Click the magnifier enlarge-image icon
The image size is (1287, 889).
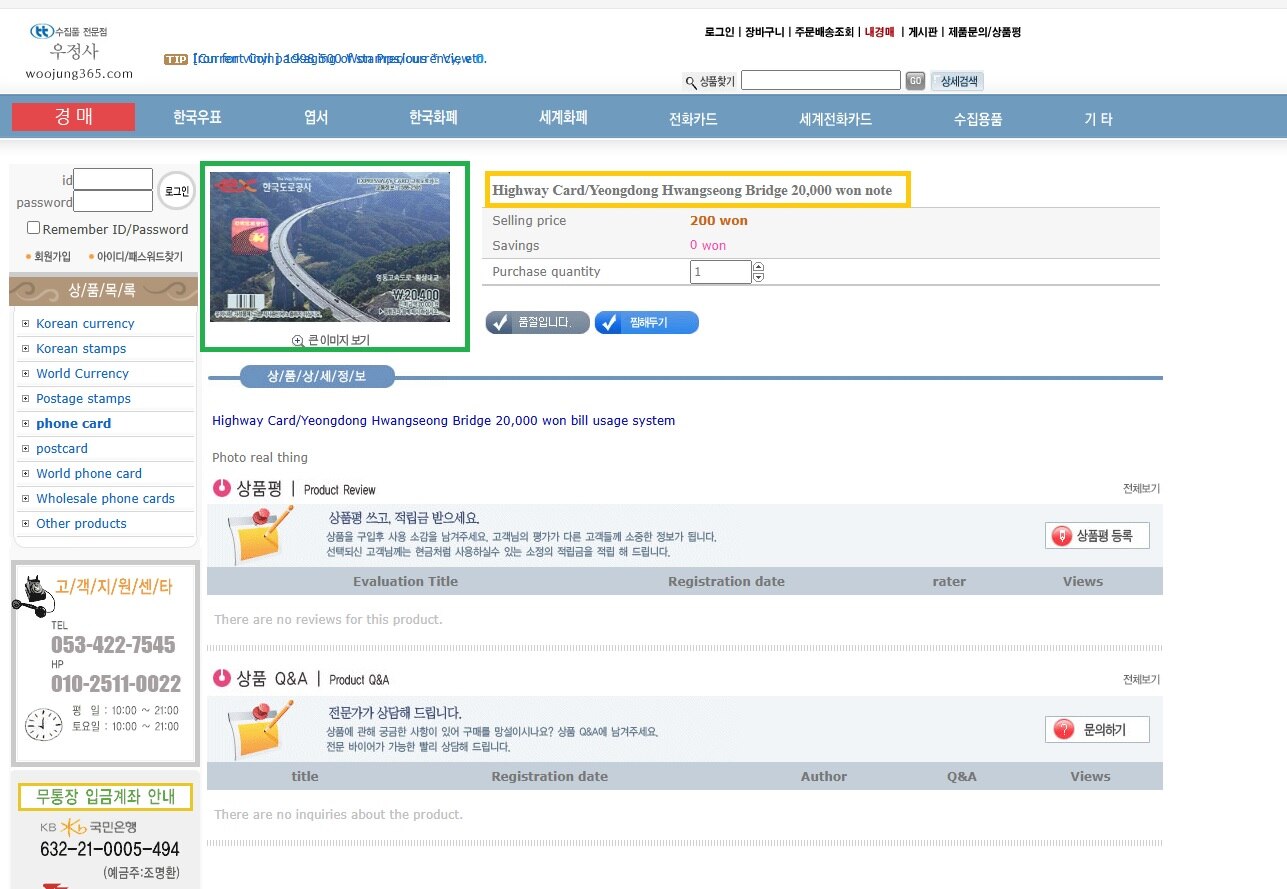click(298, 341)
